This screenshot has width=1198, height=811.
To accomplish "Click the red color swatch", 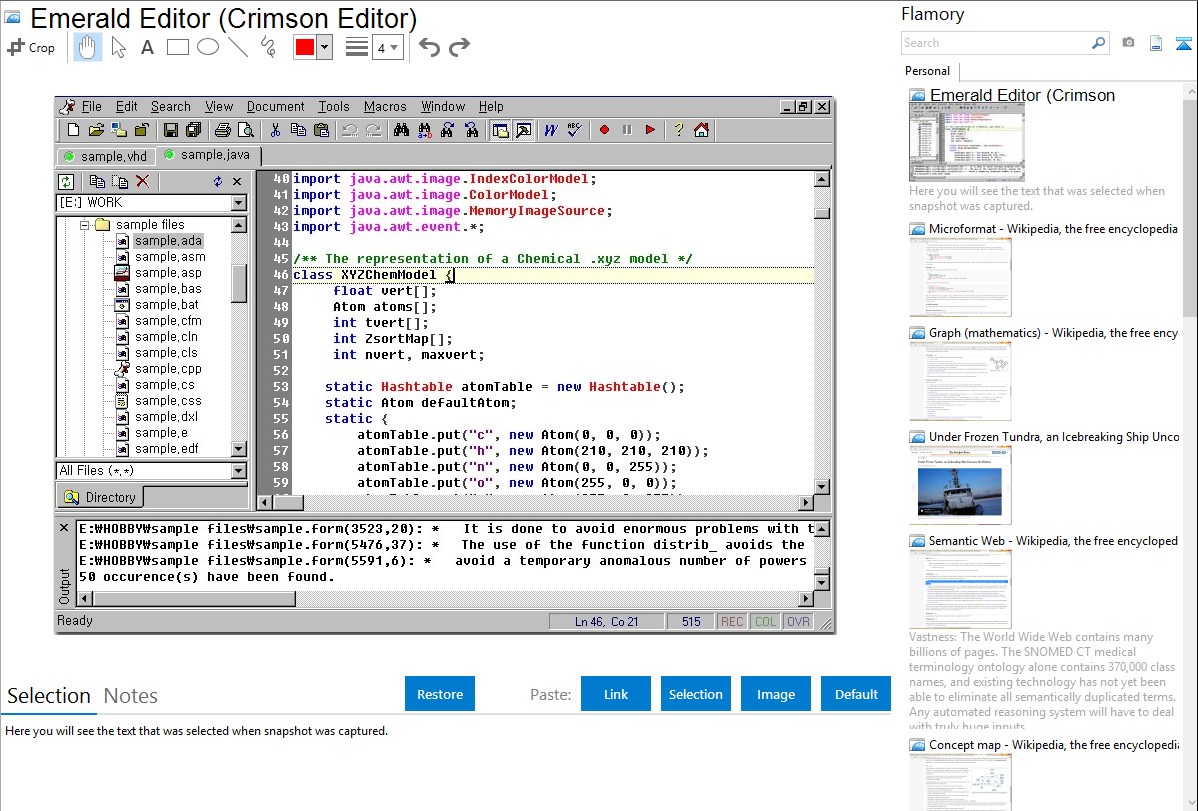I will [x=304, y=47].
